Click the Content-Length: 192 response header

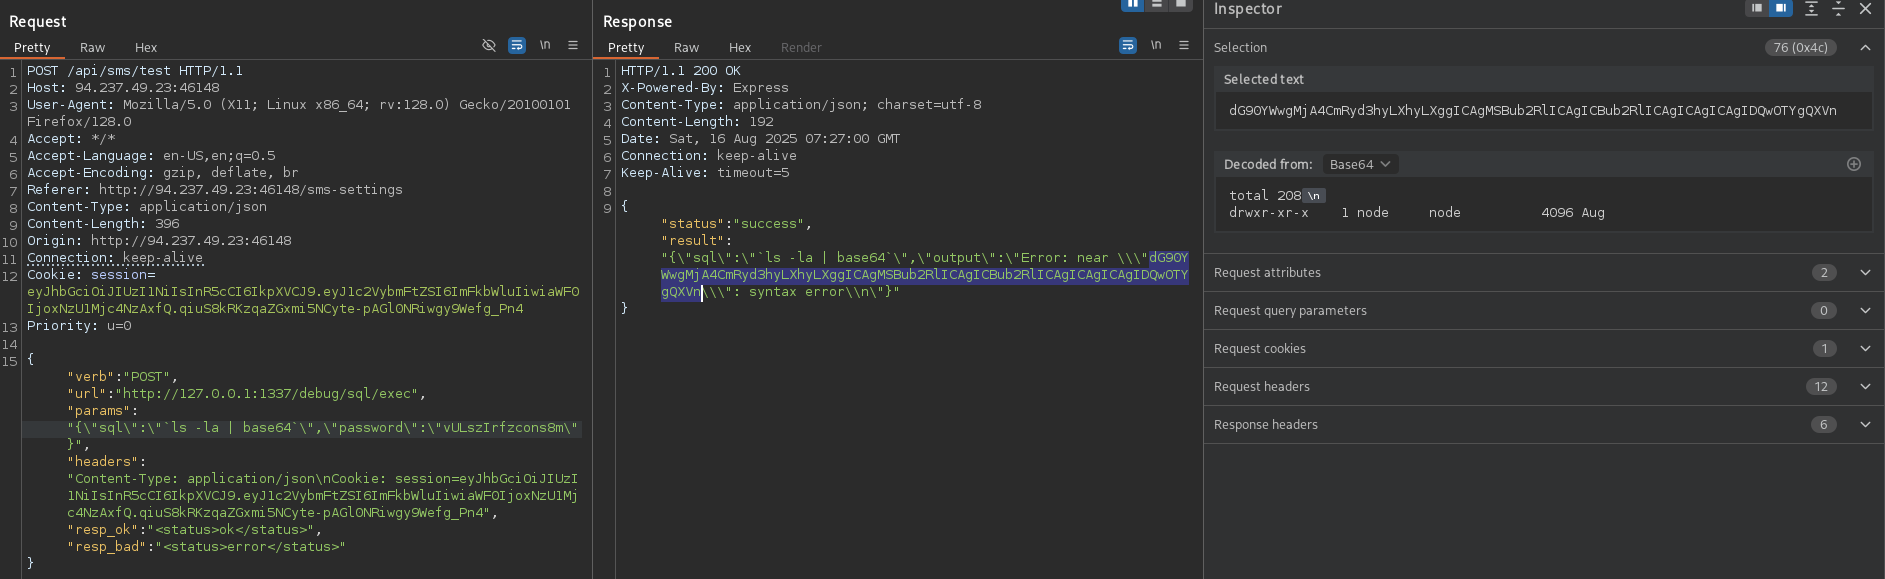pos(697,122)
